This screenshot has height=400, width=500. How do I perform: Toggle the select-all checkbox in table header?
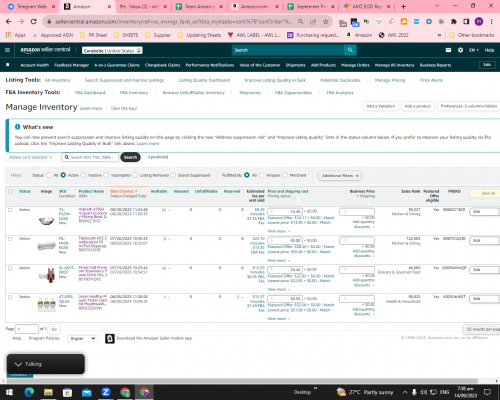point(10,192)
